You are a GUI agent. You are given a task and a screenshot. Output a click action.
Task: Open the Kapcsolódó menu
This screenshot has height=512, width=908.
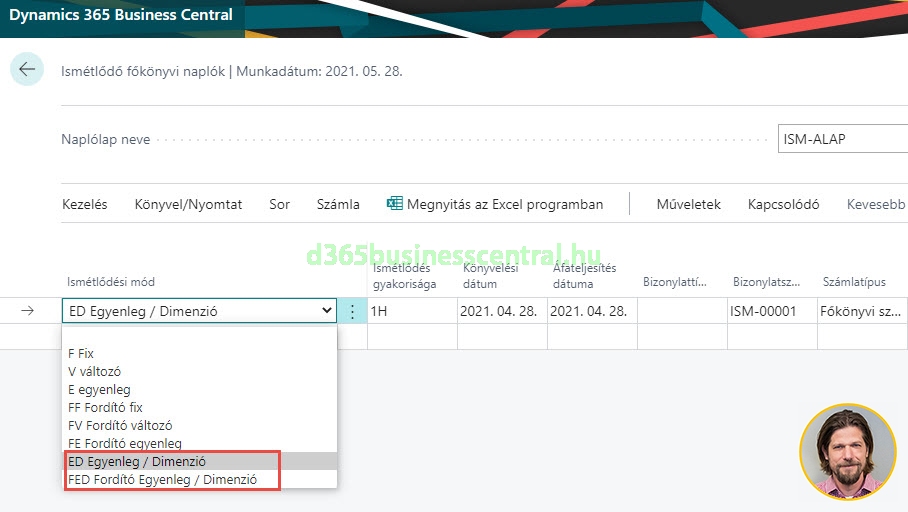point(783,204)
